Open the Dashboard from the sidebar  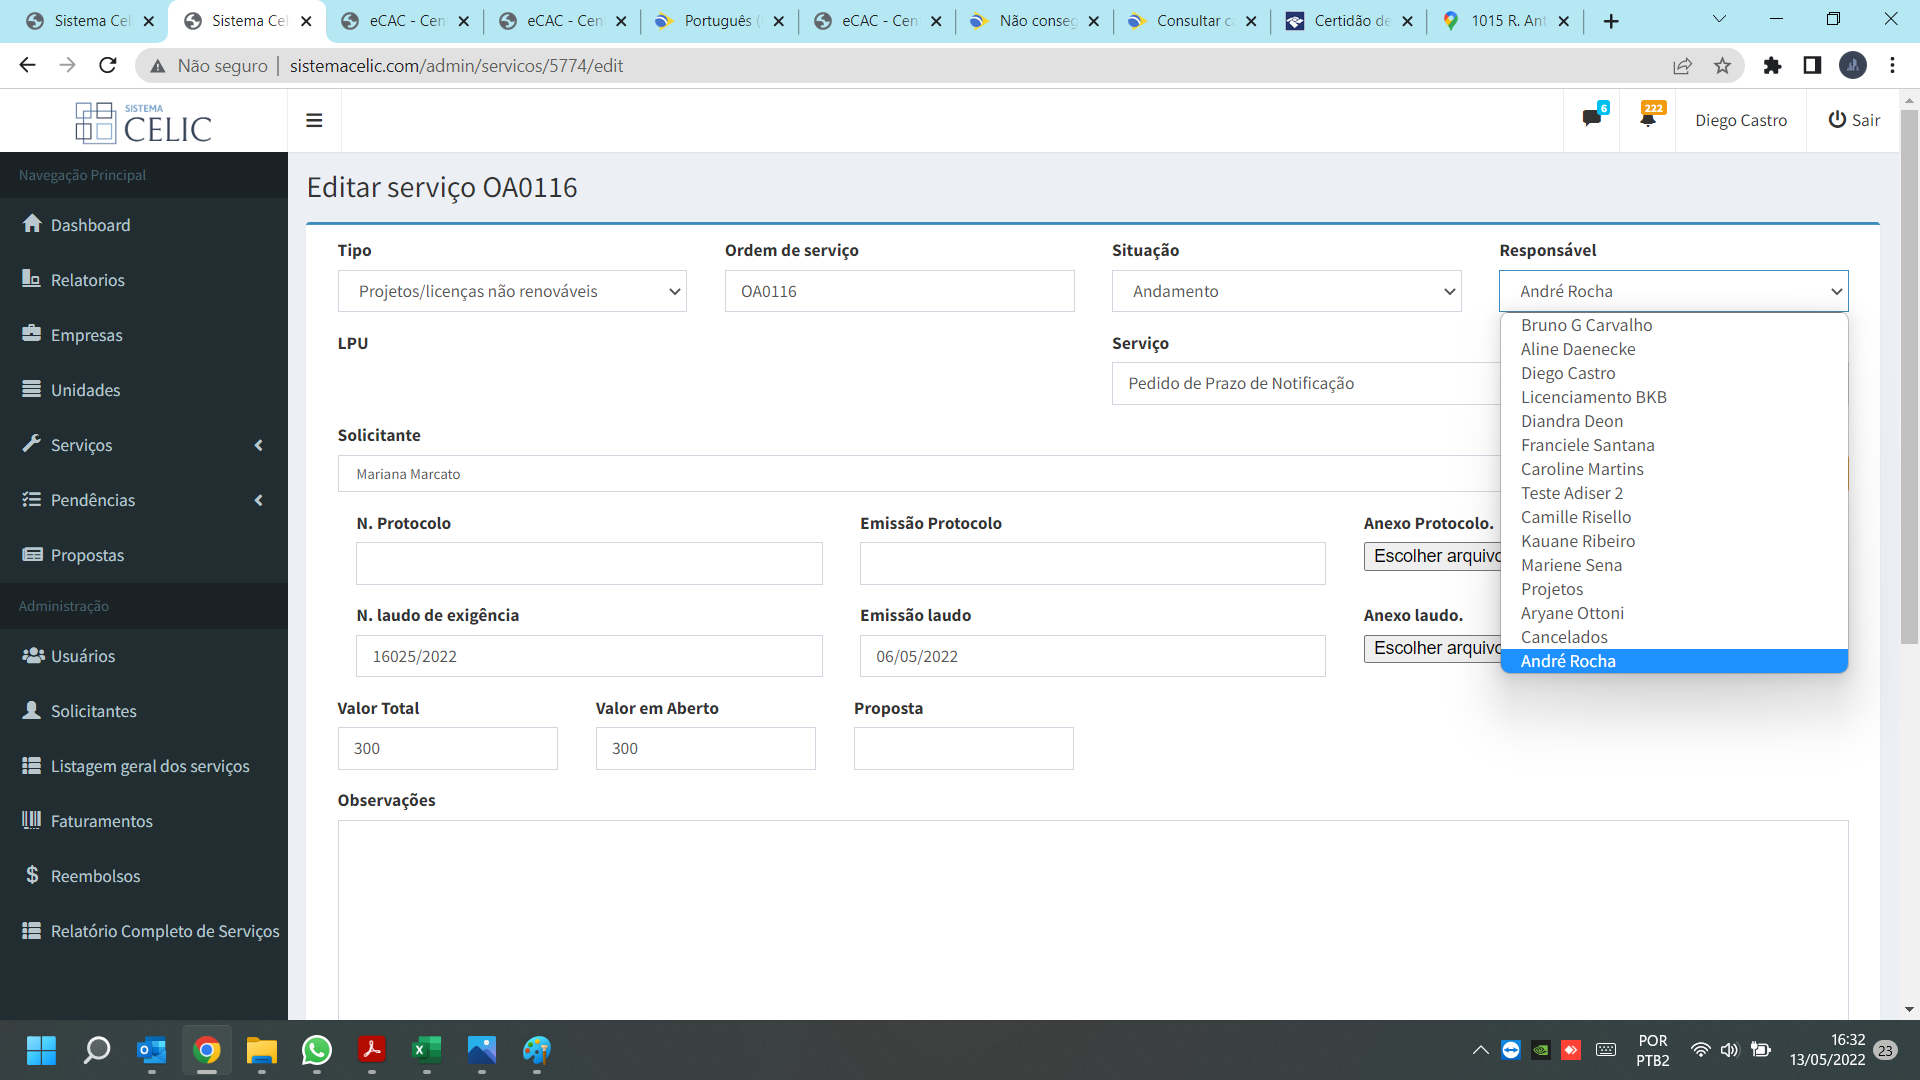pyautogui.click(x=90, y=224)
